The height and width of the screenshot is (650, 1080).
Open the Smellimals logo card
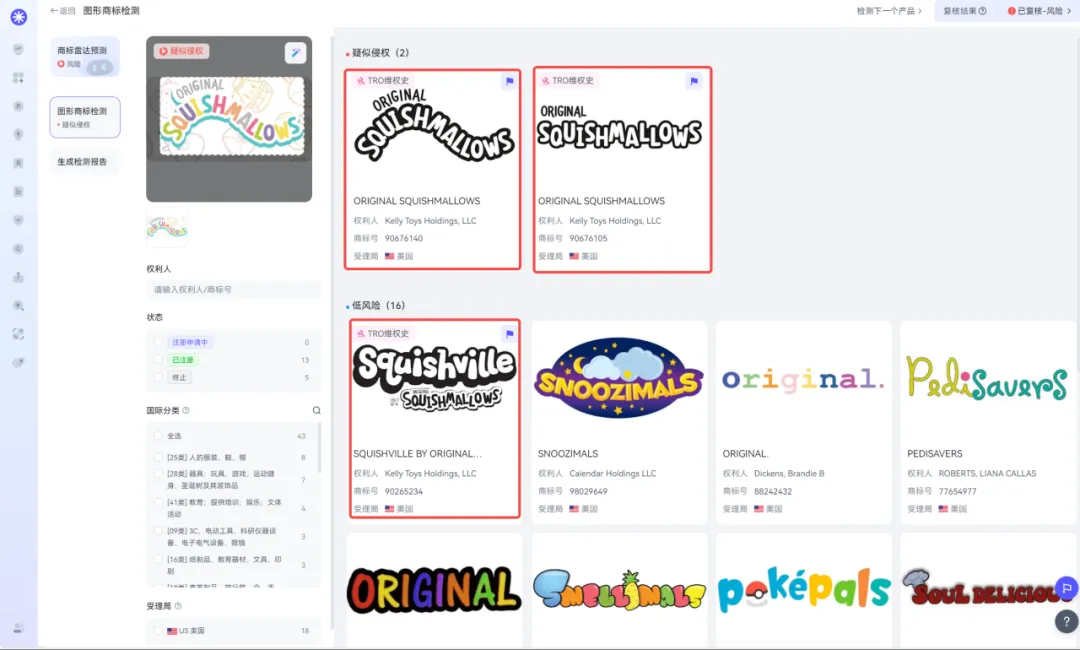(x=619, y=590)
